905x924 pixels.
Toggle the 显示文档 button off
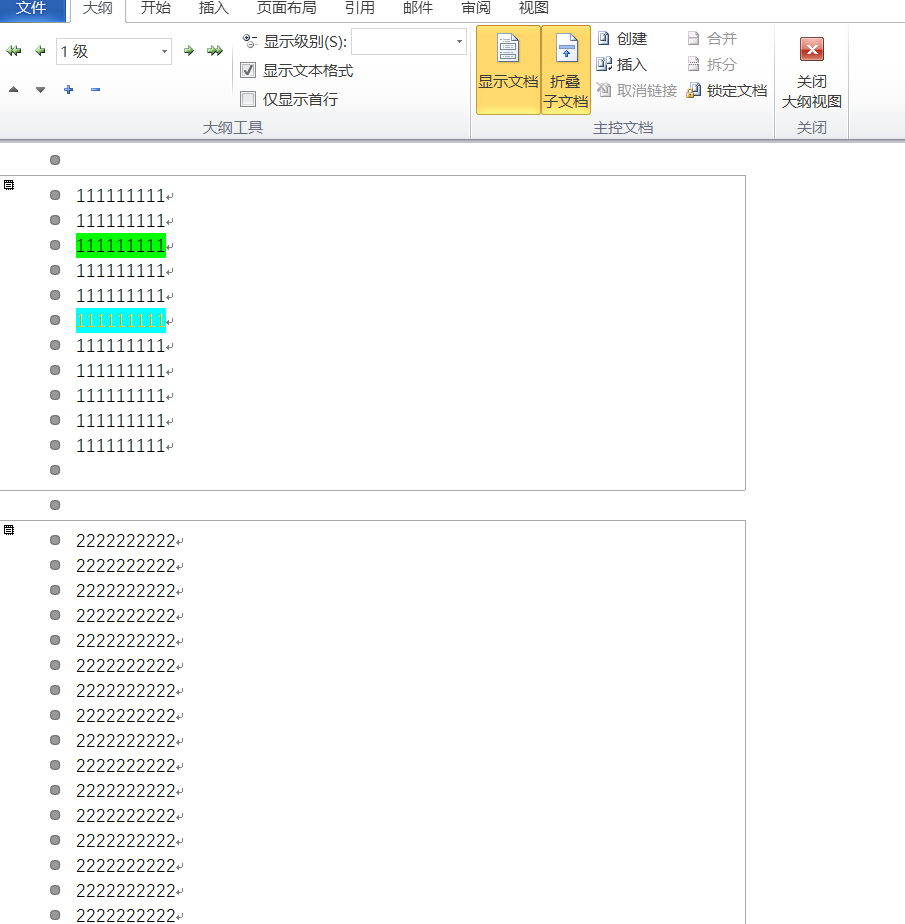point(508,68)
